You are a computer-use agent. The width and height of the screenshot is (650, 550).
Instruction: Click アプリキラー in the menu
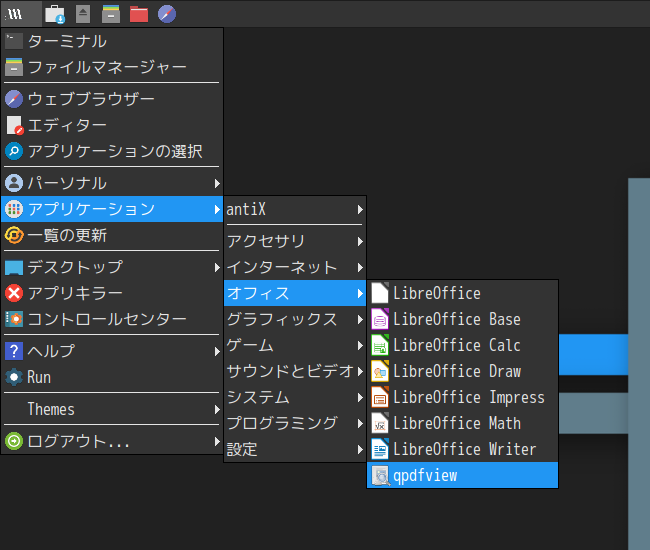point(112,293)
